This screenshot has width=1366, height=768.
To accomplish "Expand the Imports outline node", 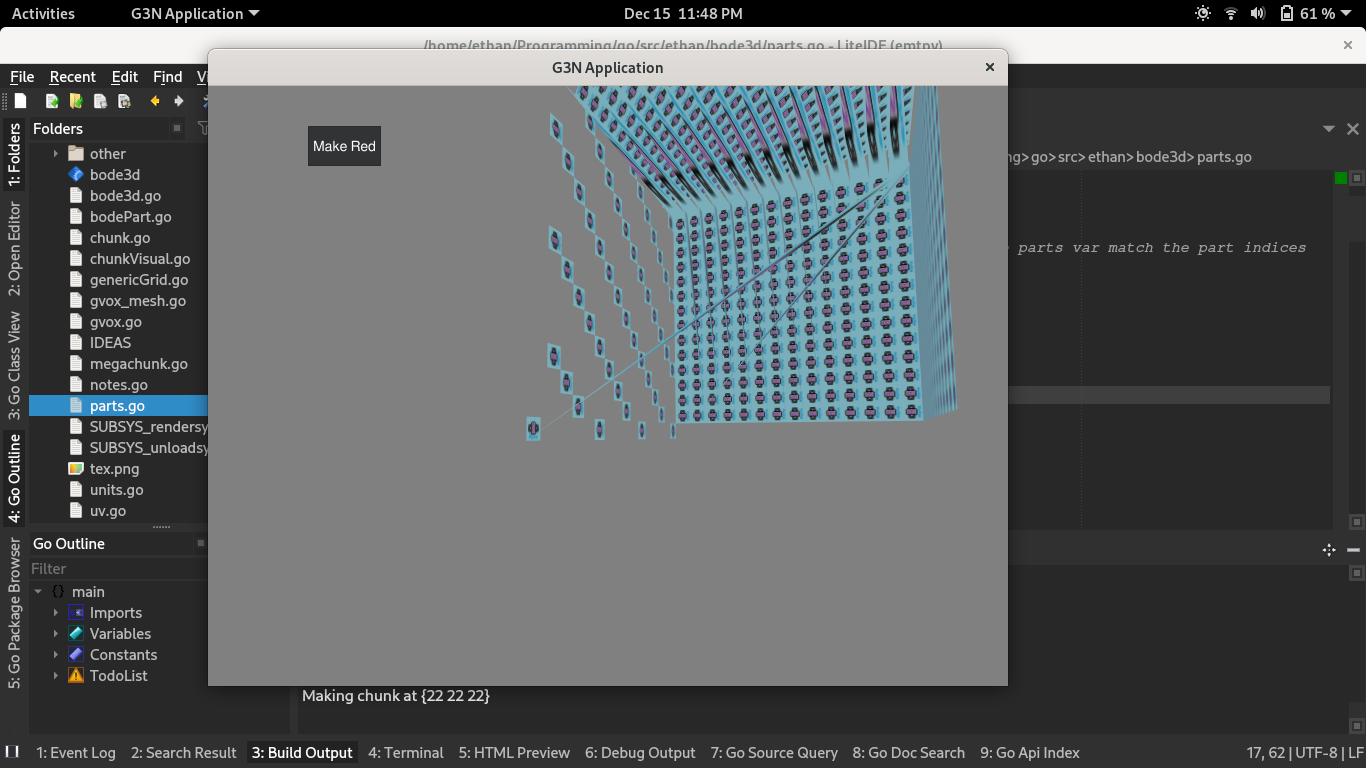I will [56, 613].
